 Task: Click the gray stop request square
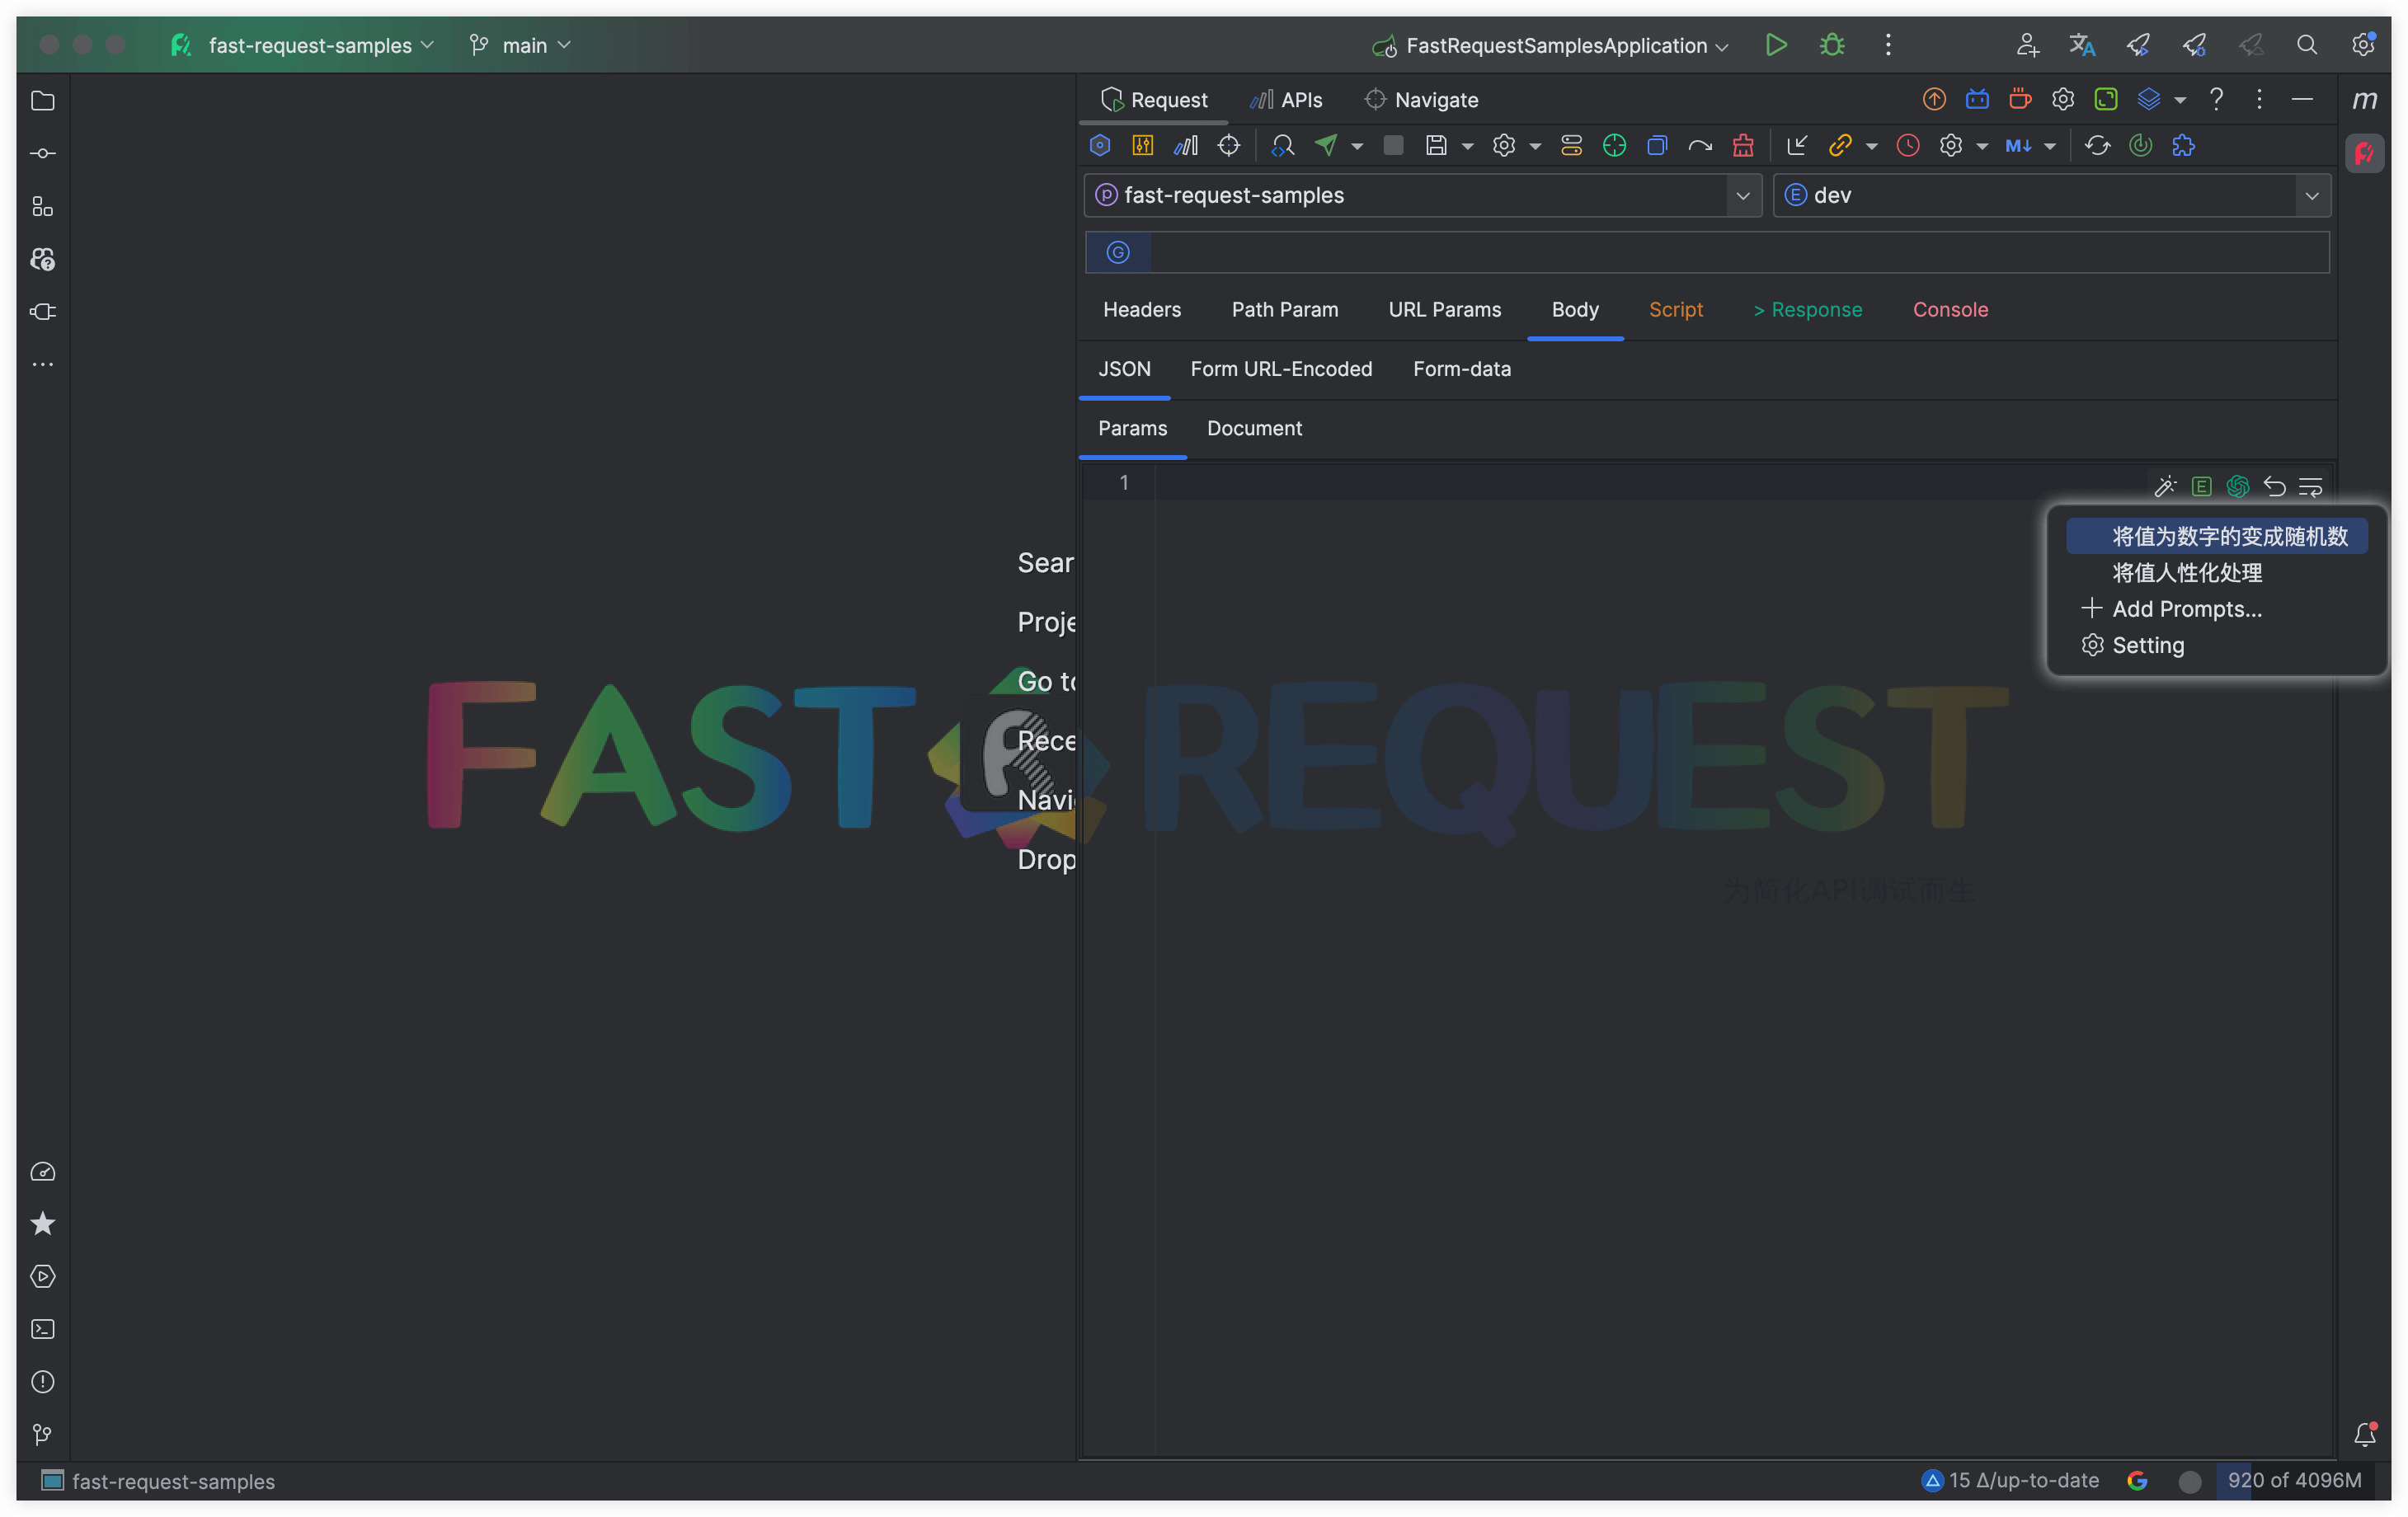(1393, 146)
